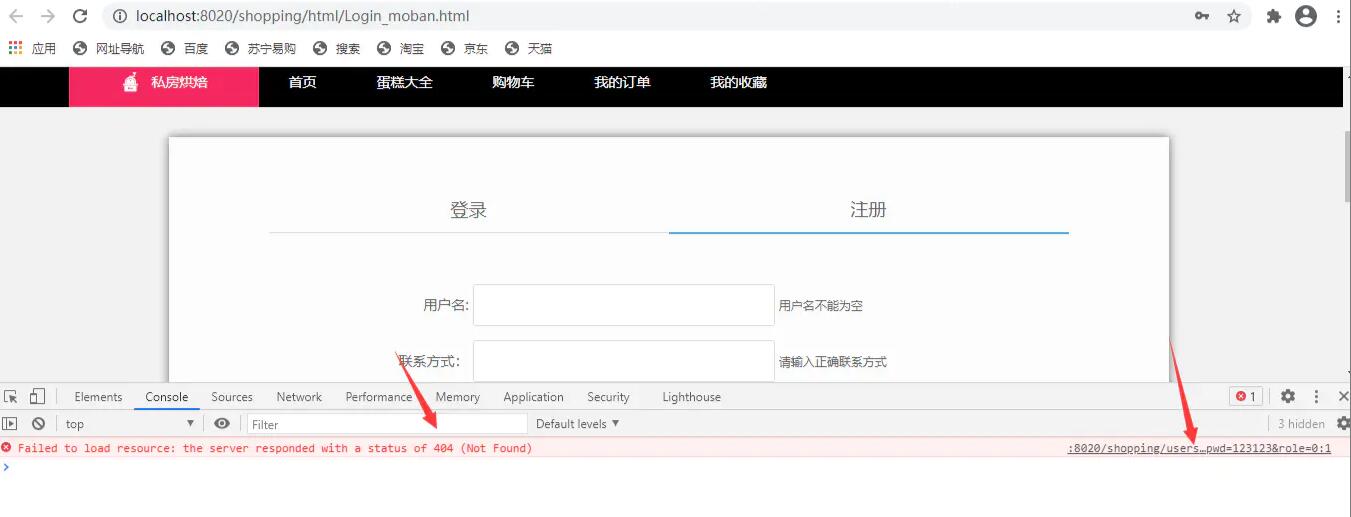Close the DevTools panel

1343,396
